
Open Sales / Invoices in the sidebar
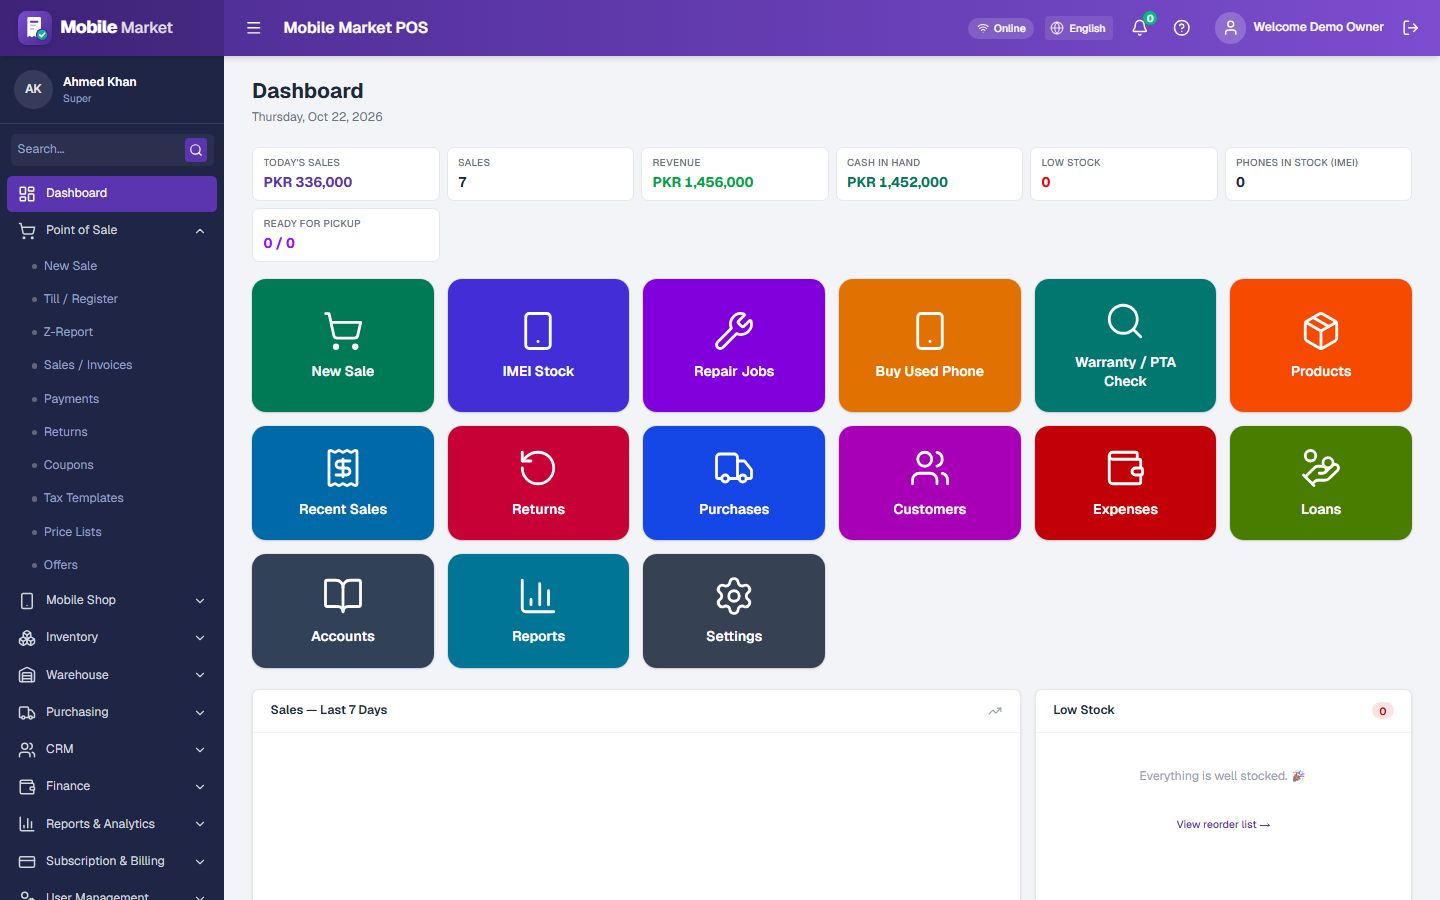pos(88,365)
